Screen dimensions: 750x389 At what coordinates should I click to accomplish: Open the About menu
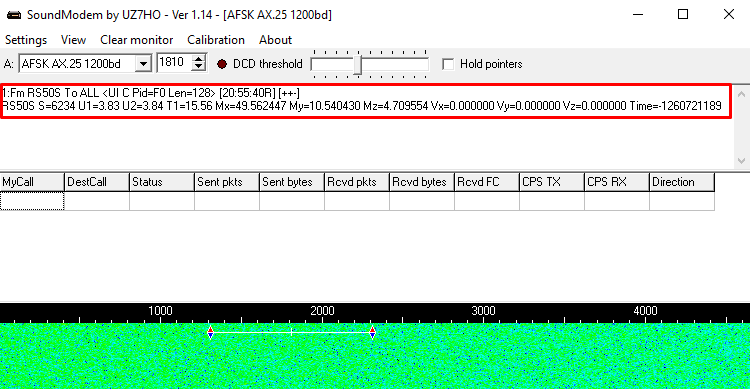pyautogui.click(x=275, y=40)
